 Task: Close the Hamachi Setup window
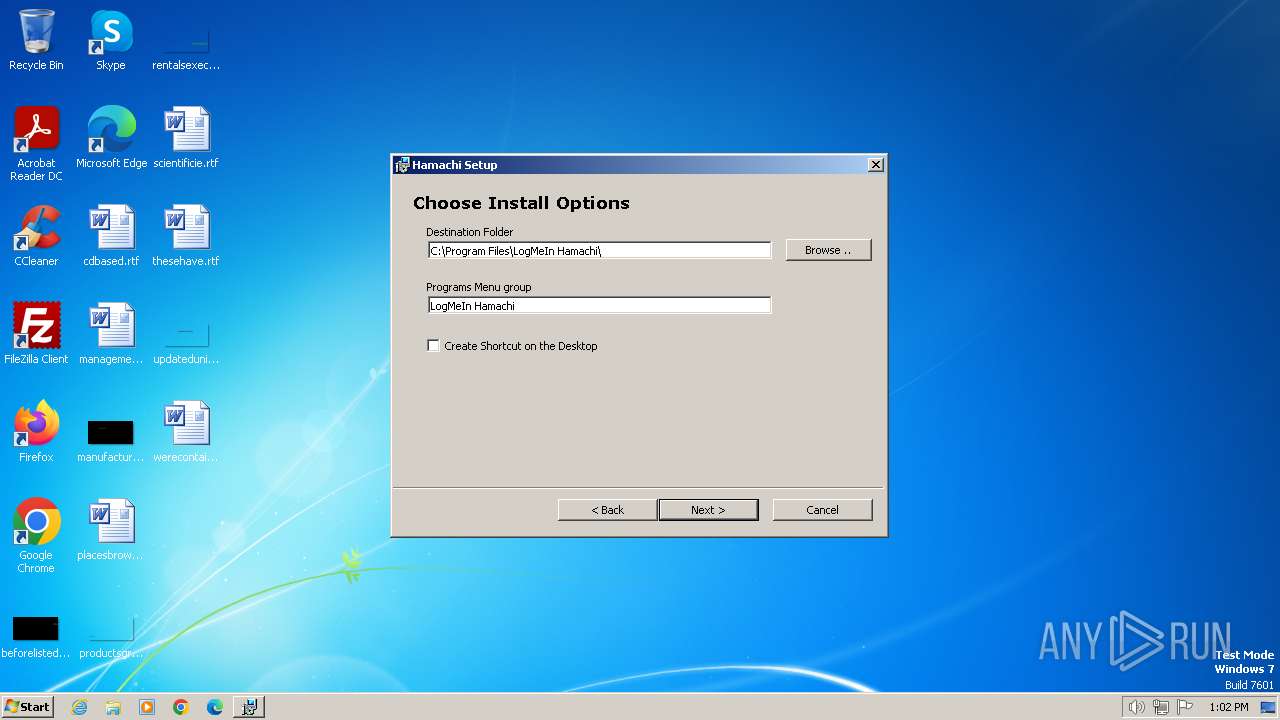[876, 165]
